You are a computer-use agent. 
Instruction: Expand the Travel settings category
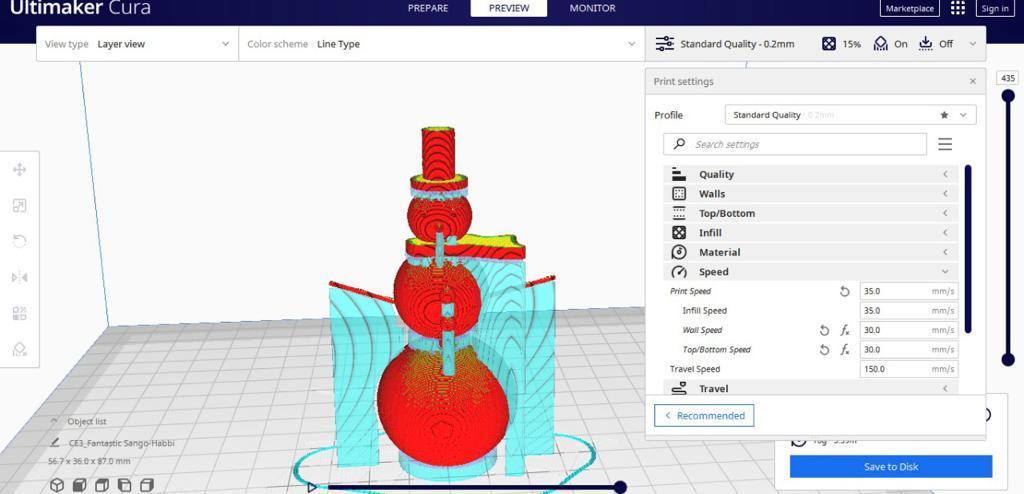[811, 389]
